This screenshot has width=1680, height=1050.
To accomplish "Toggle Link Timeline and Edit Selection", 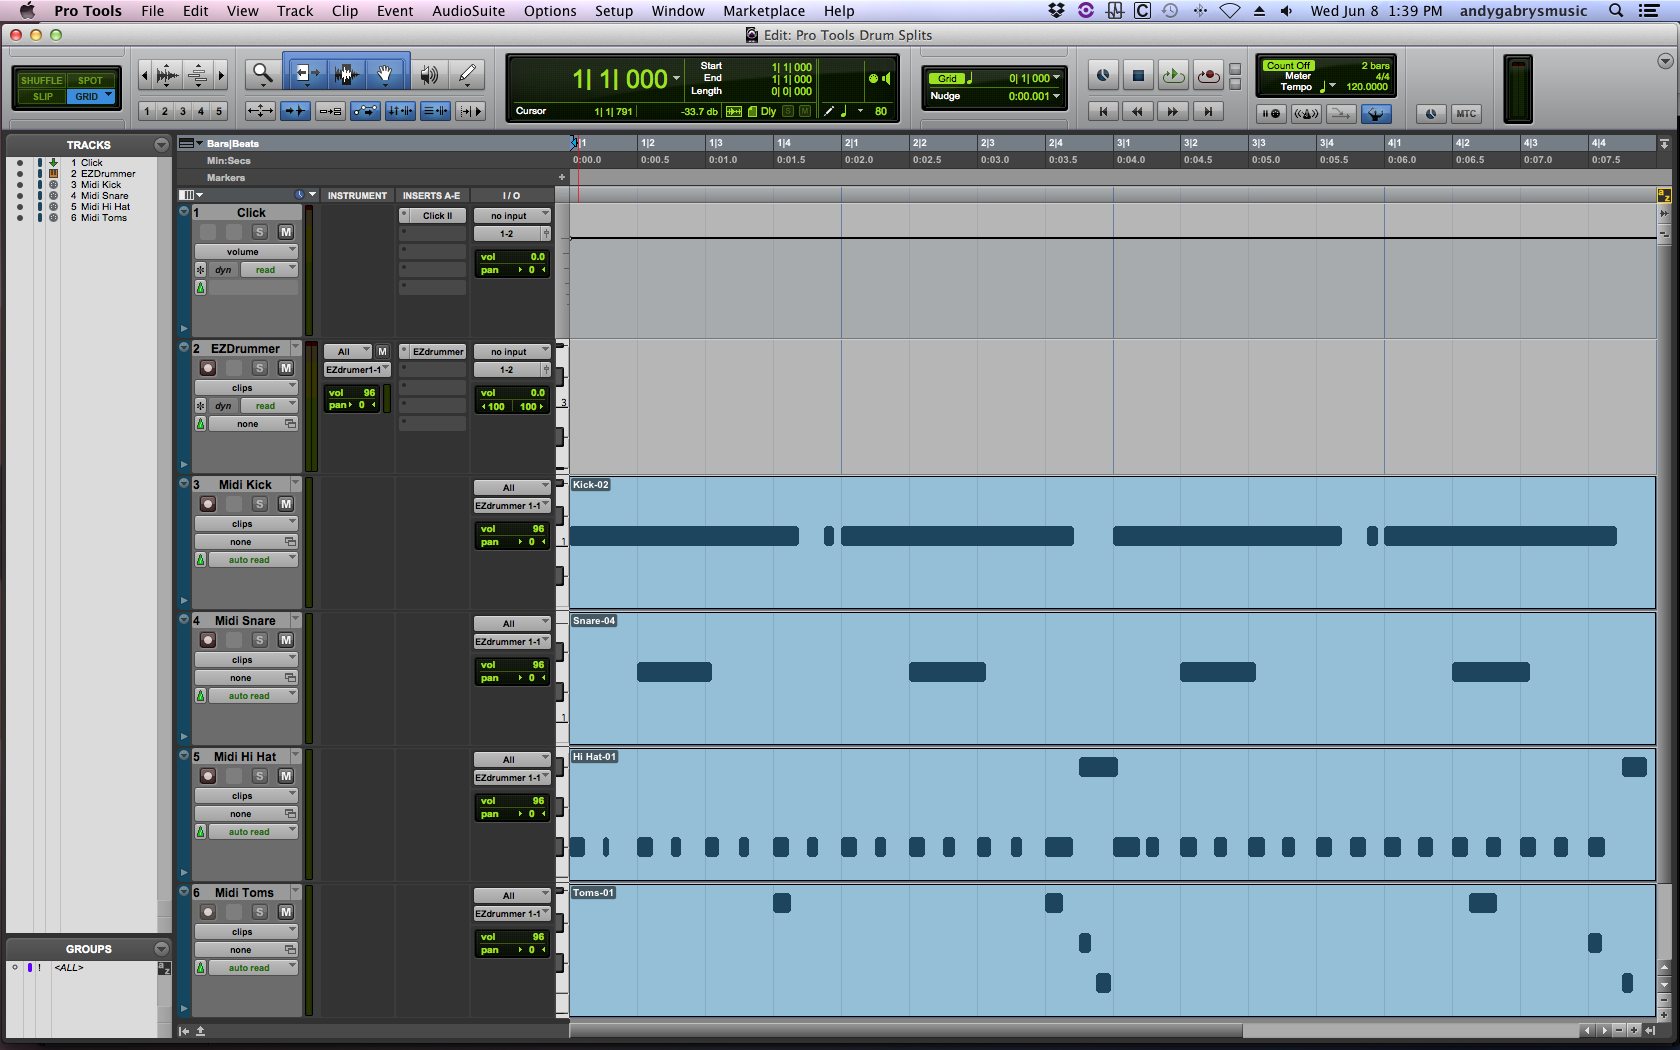I will (400, 111).
